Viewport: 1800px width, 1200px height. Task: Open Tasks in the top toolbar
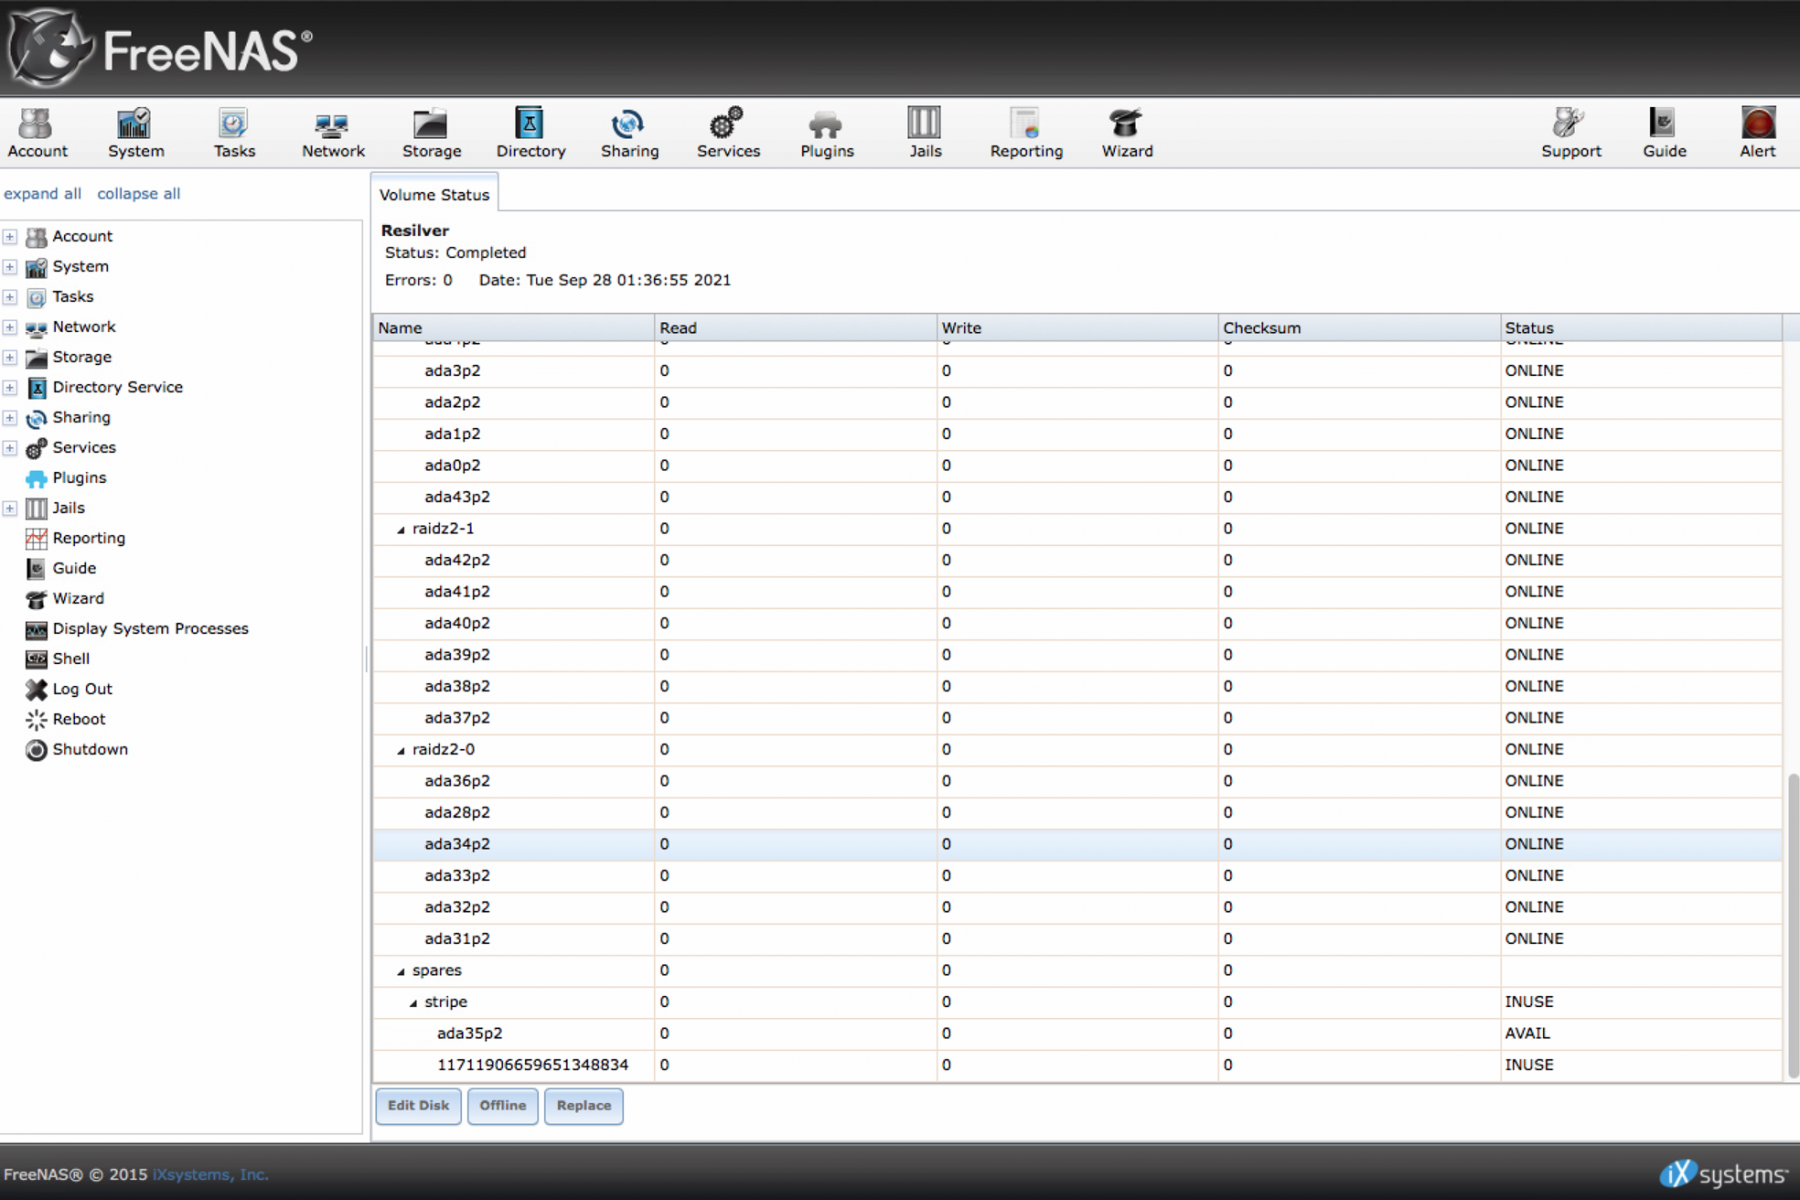click(x=234, y=133)
